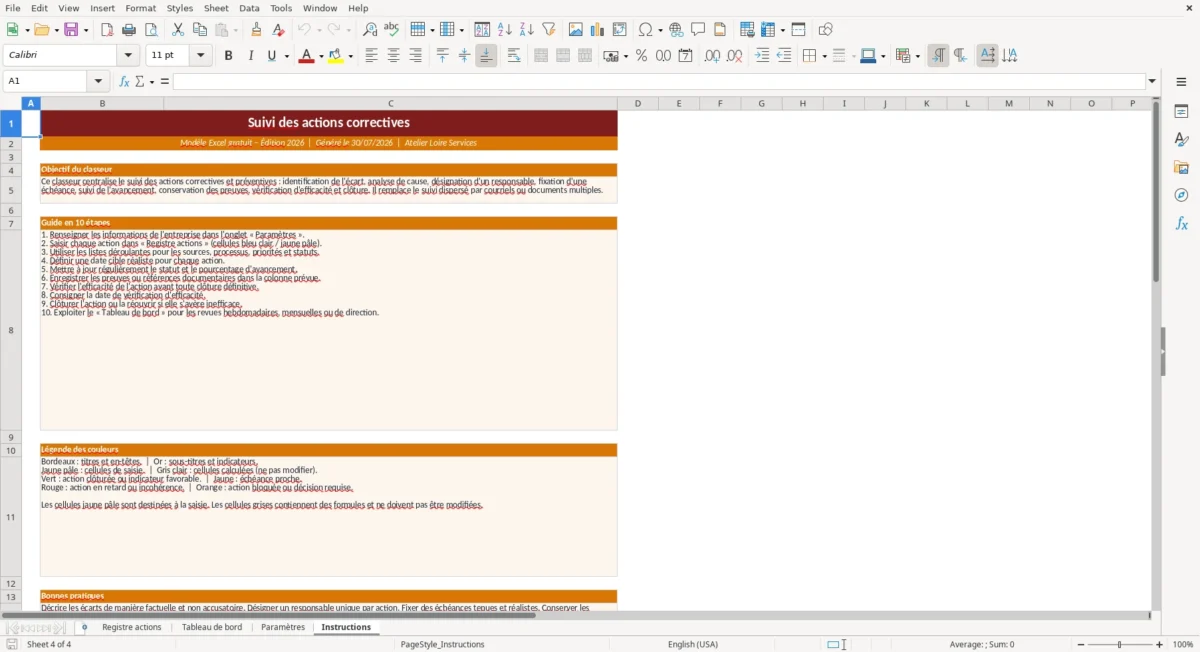This screenshot has height=652, width=1200.
Task: Click the Define Print Area icon
Action: (747, 30)
